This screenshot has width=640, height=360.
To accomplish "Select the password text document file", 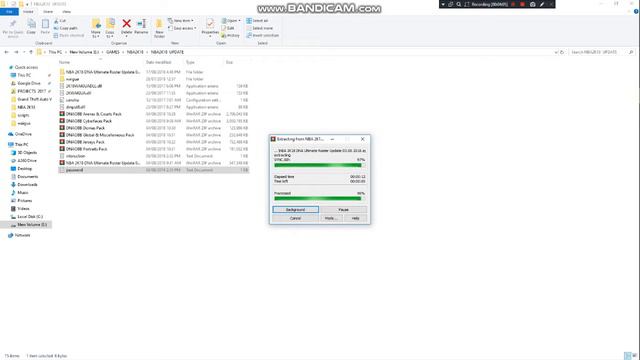I will pos(153,170).
